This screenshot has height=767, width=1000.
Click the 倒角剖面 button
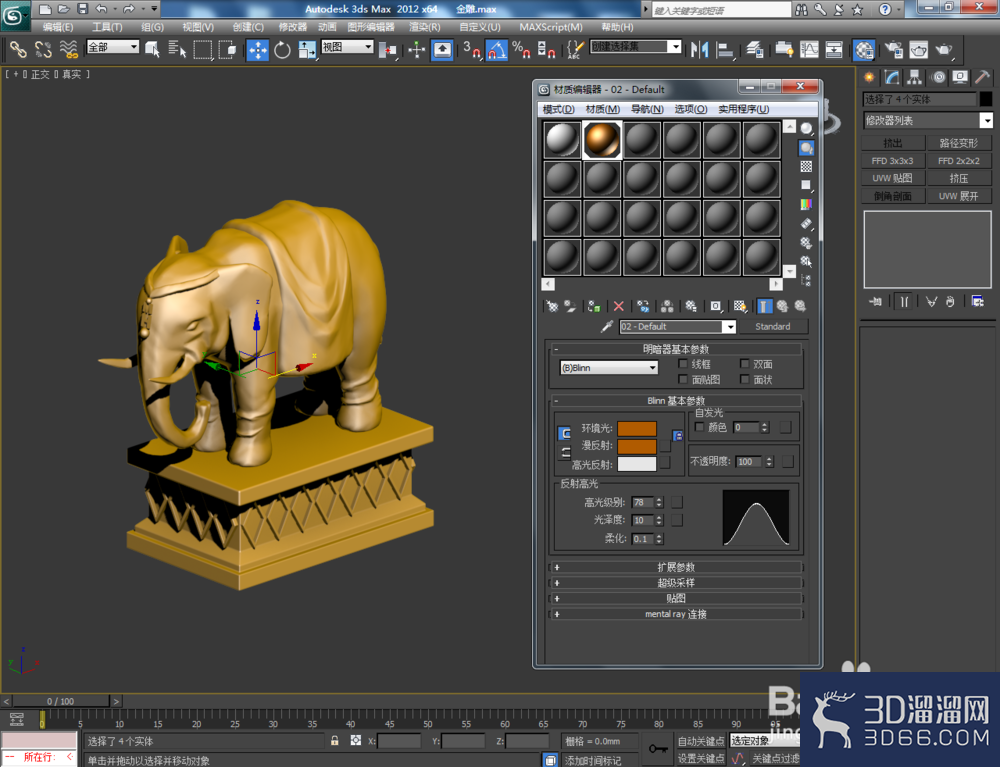click(893, 196)
